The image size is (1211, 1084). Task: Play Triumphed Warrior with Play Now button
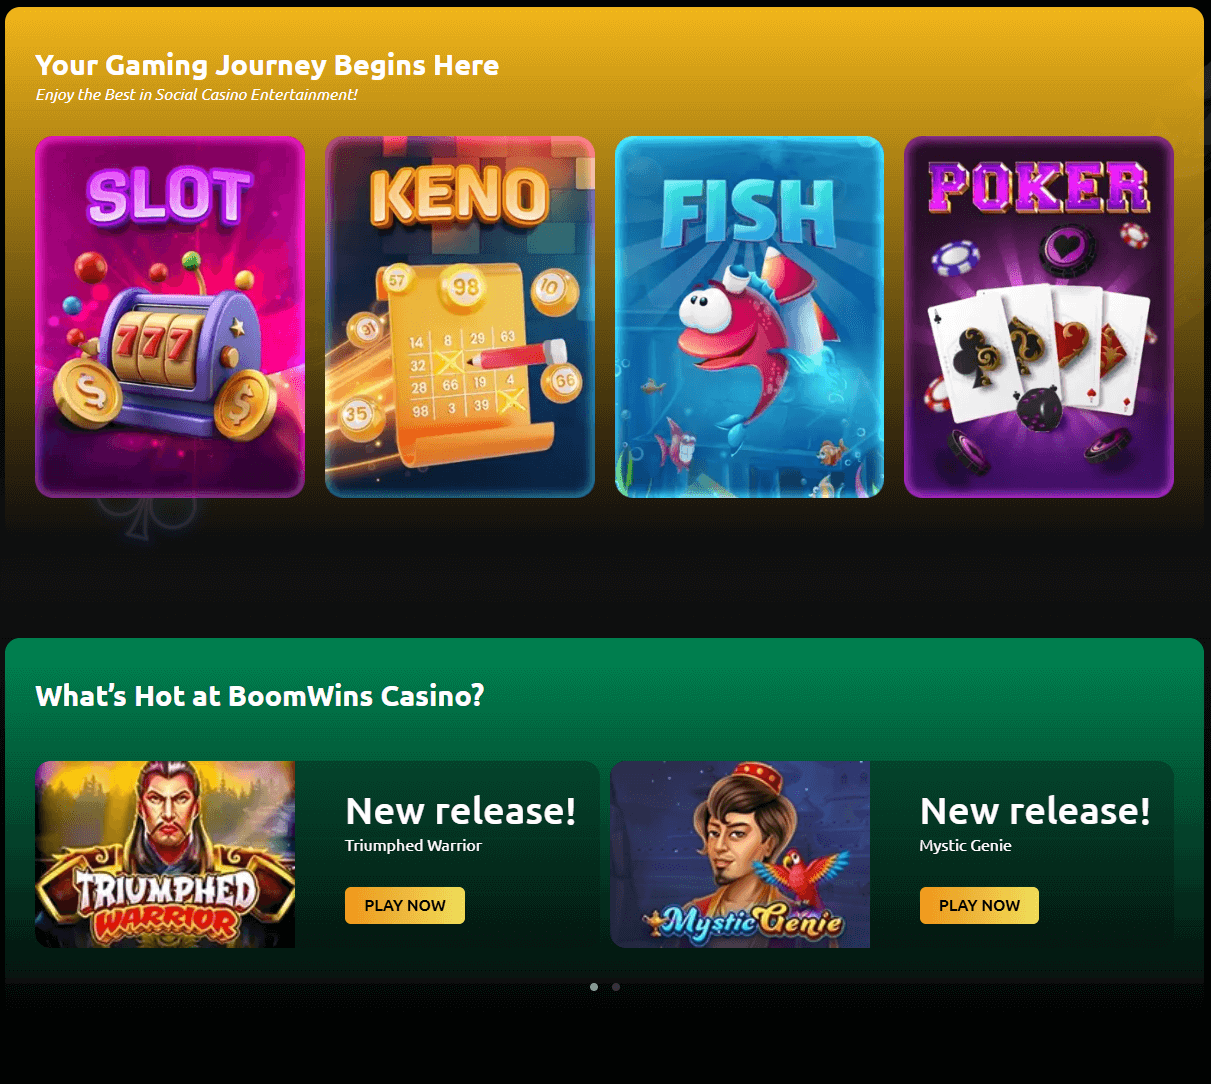coord(405,905)
